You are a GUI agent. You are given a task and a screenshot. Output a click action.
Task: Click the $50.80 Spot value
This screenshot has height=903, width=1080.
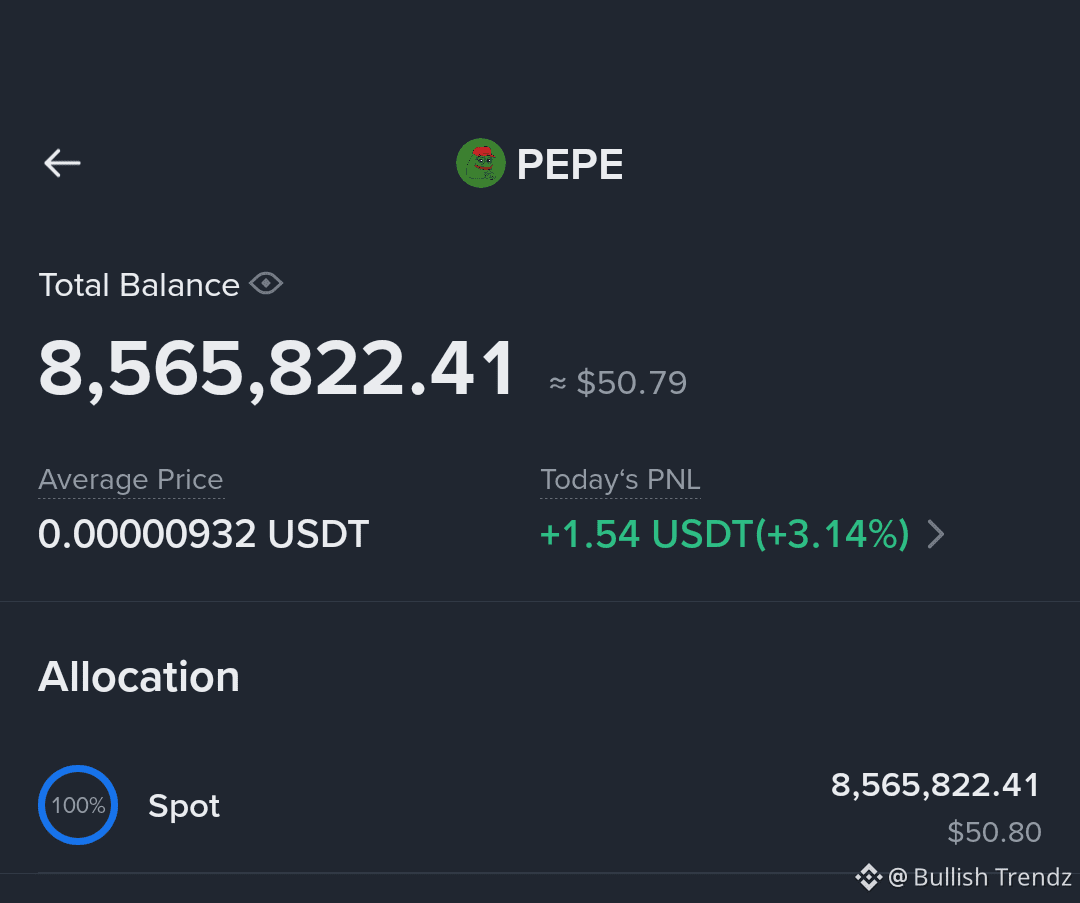tap(994, 832)
